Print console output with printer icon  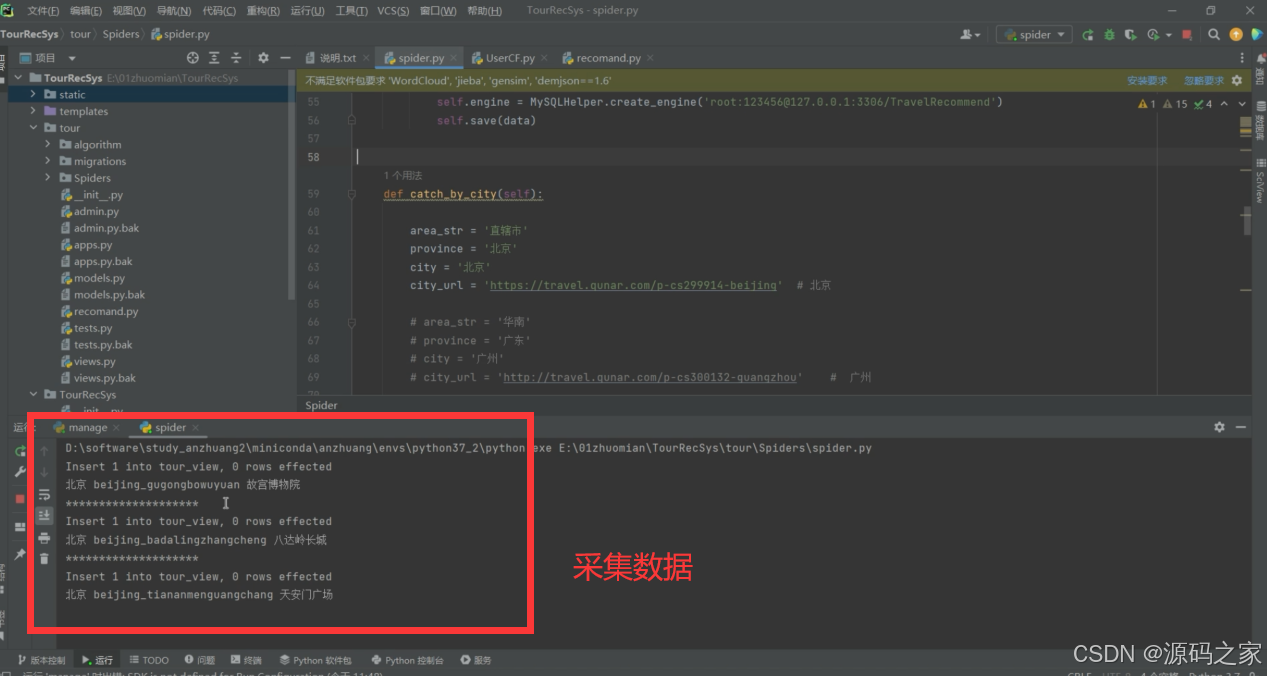(44, 538)
